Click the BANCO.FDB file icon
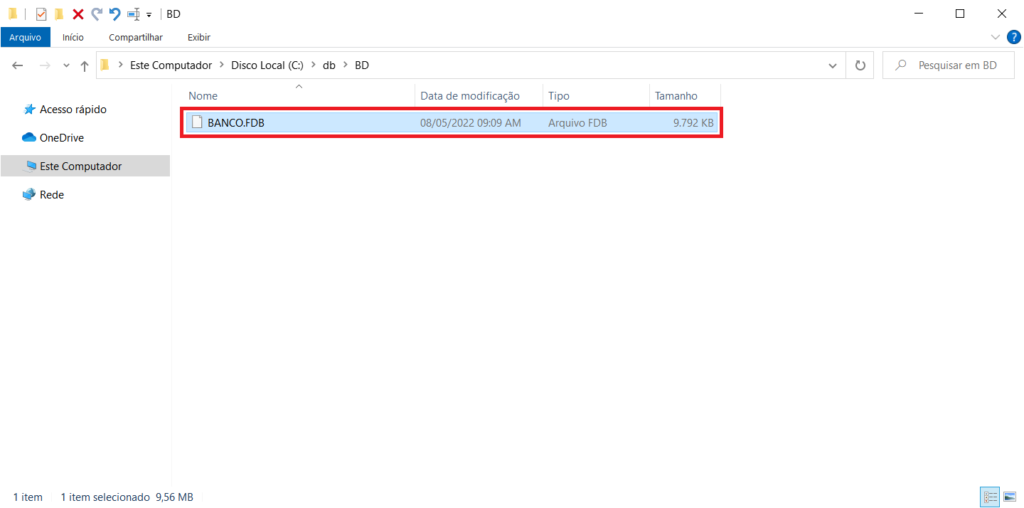Image resolution: width=1024 pixels, height=508 pixels. (x=197, y=123)
